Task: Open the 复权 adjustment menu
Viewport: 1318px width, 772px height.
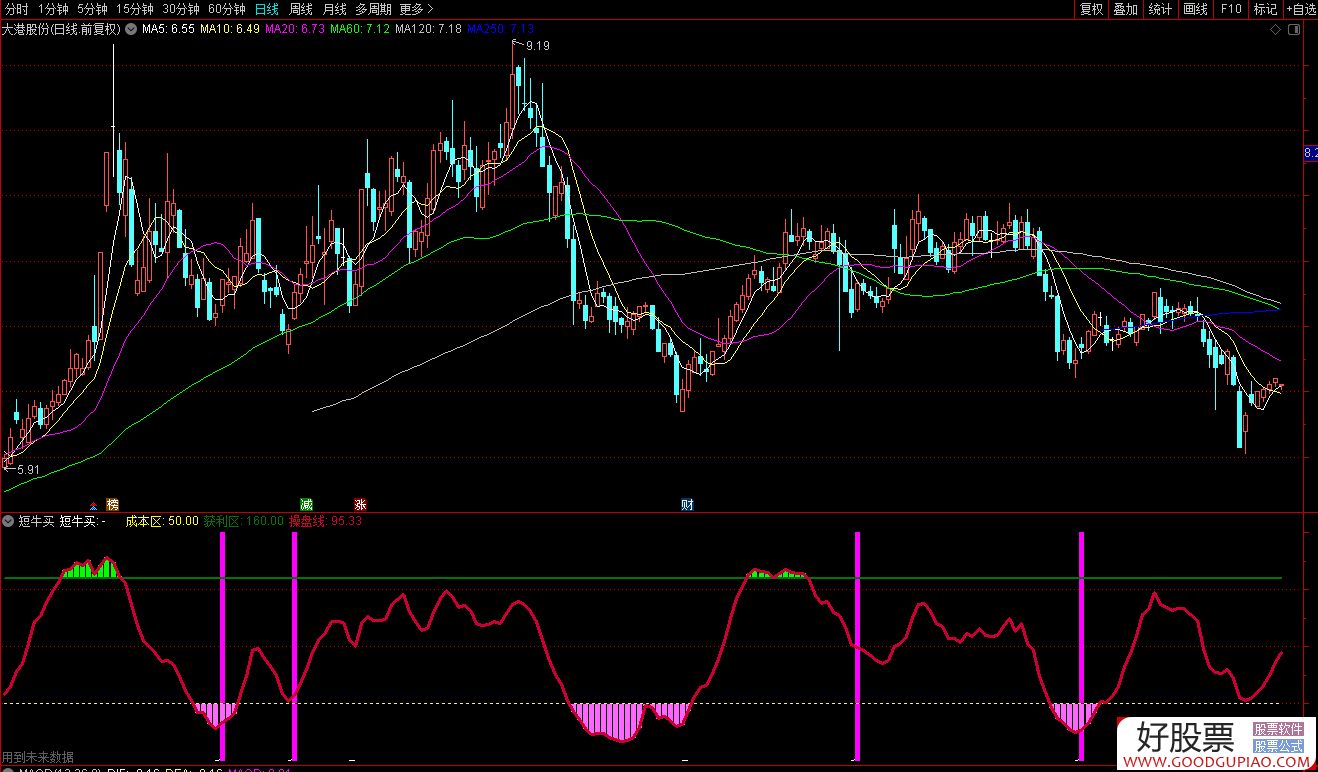Action: click(1091, 9)
